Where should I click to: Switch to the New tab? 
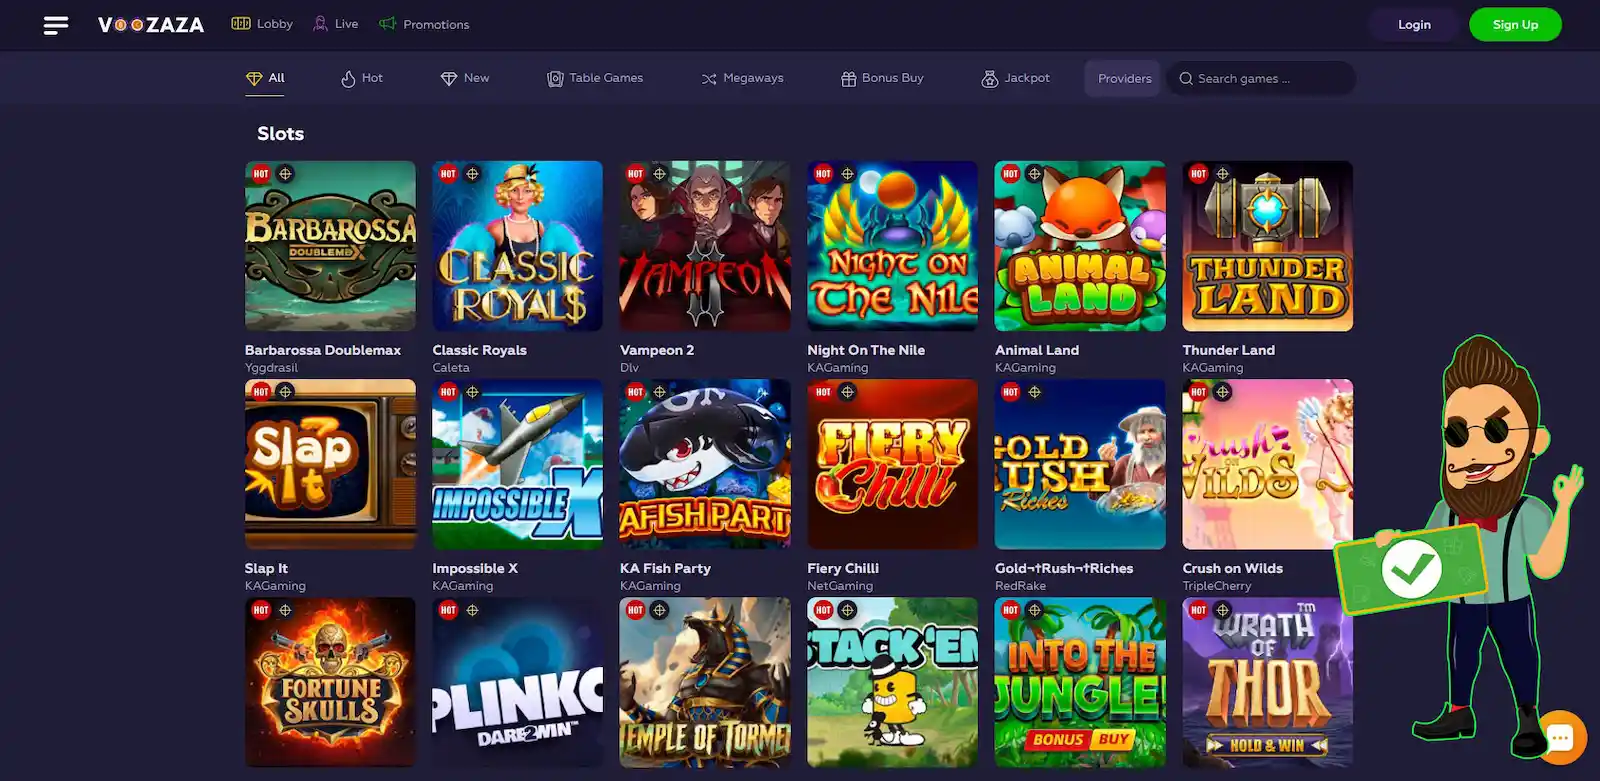[x=465, y=78]
